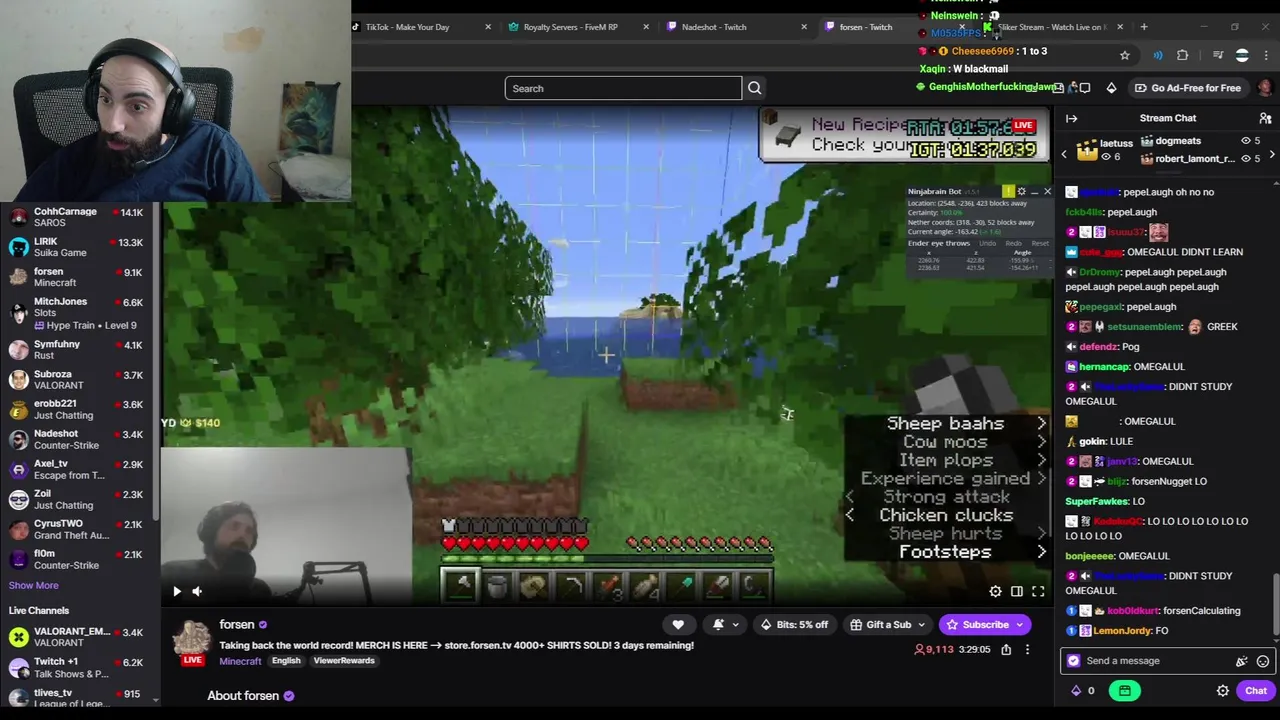The width and height of the screenshot is (1280, 720).
Task: Select laetuss top gifter entry
Action: click(x=1105, y=150)
